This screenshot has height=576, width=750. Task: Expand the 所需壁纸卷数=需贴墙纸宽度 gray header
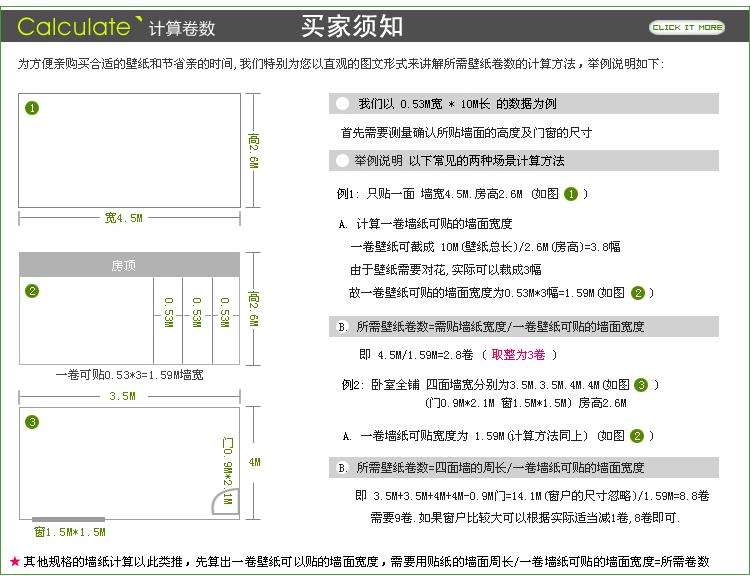(523, 326)
